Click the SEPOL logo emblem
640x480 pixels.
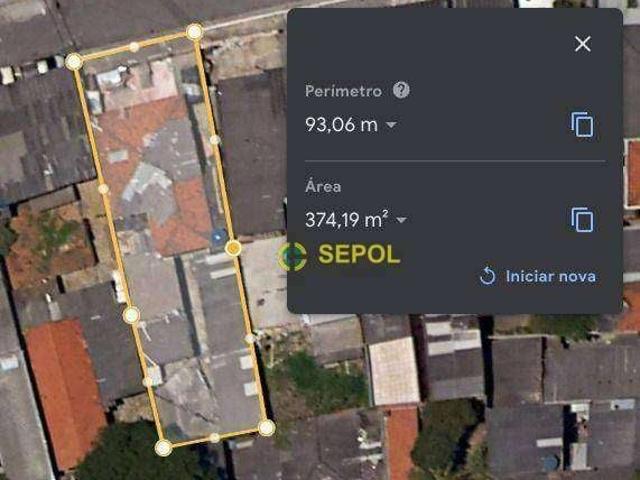click(292, 256)
